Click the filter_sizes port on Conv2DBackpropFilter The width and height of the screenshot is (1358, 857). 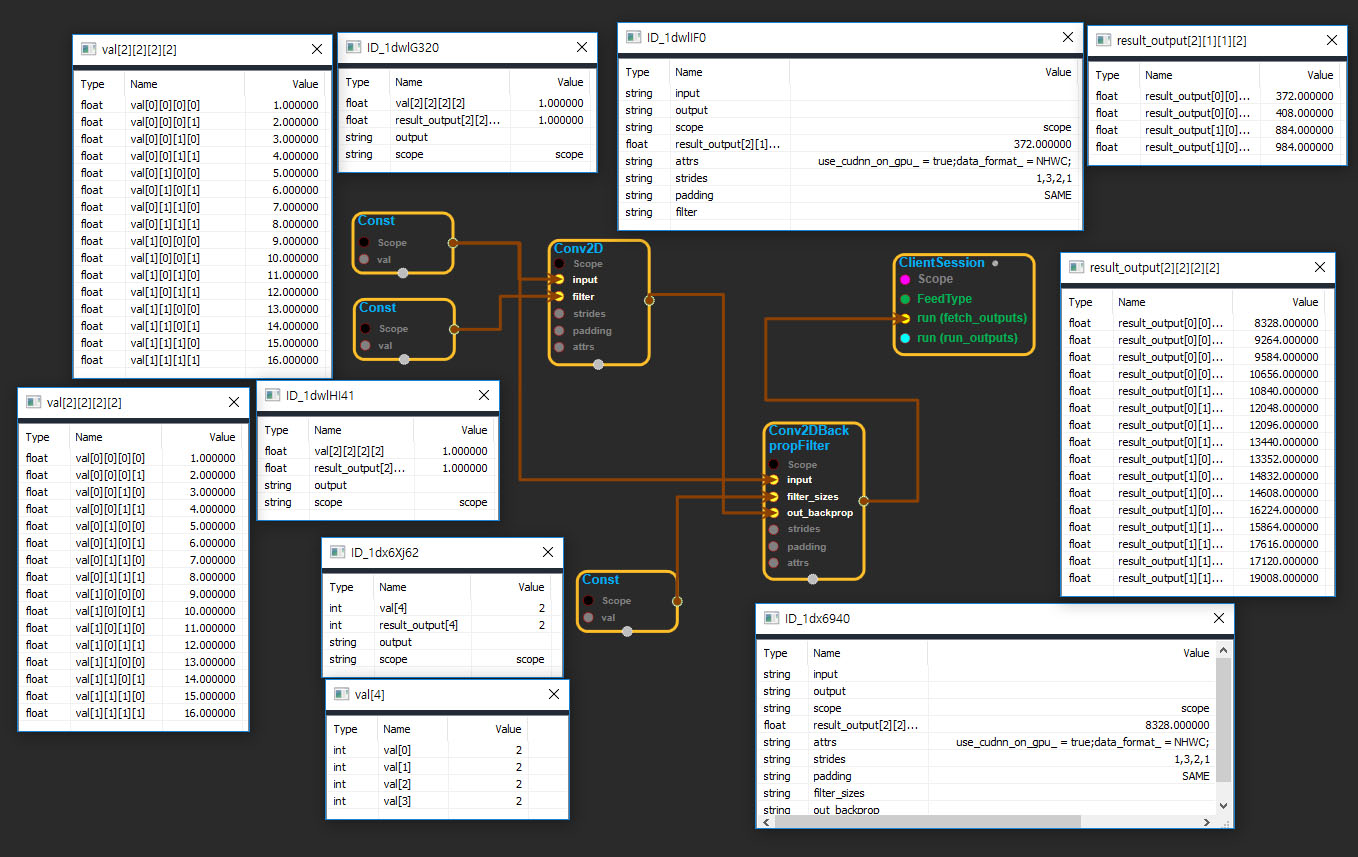pyautogui.click(x=772, y=496)
